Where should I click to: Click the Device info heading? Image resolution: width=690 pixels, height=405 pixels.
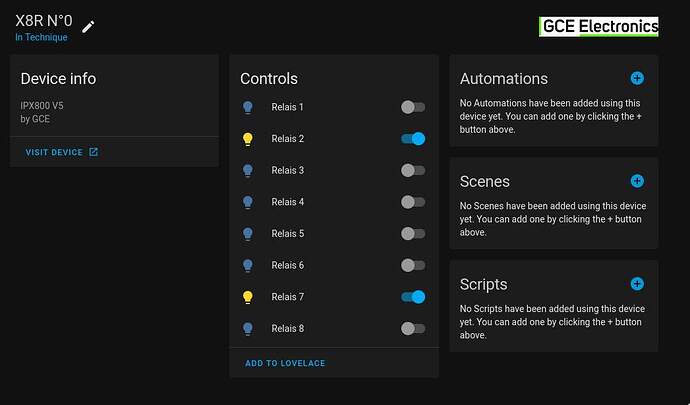coord(58,79)
